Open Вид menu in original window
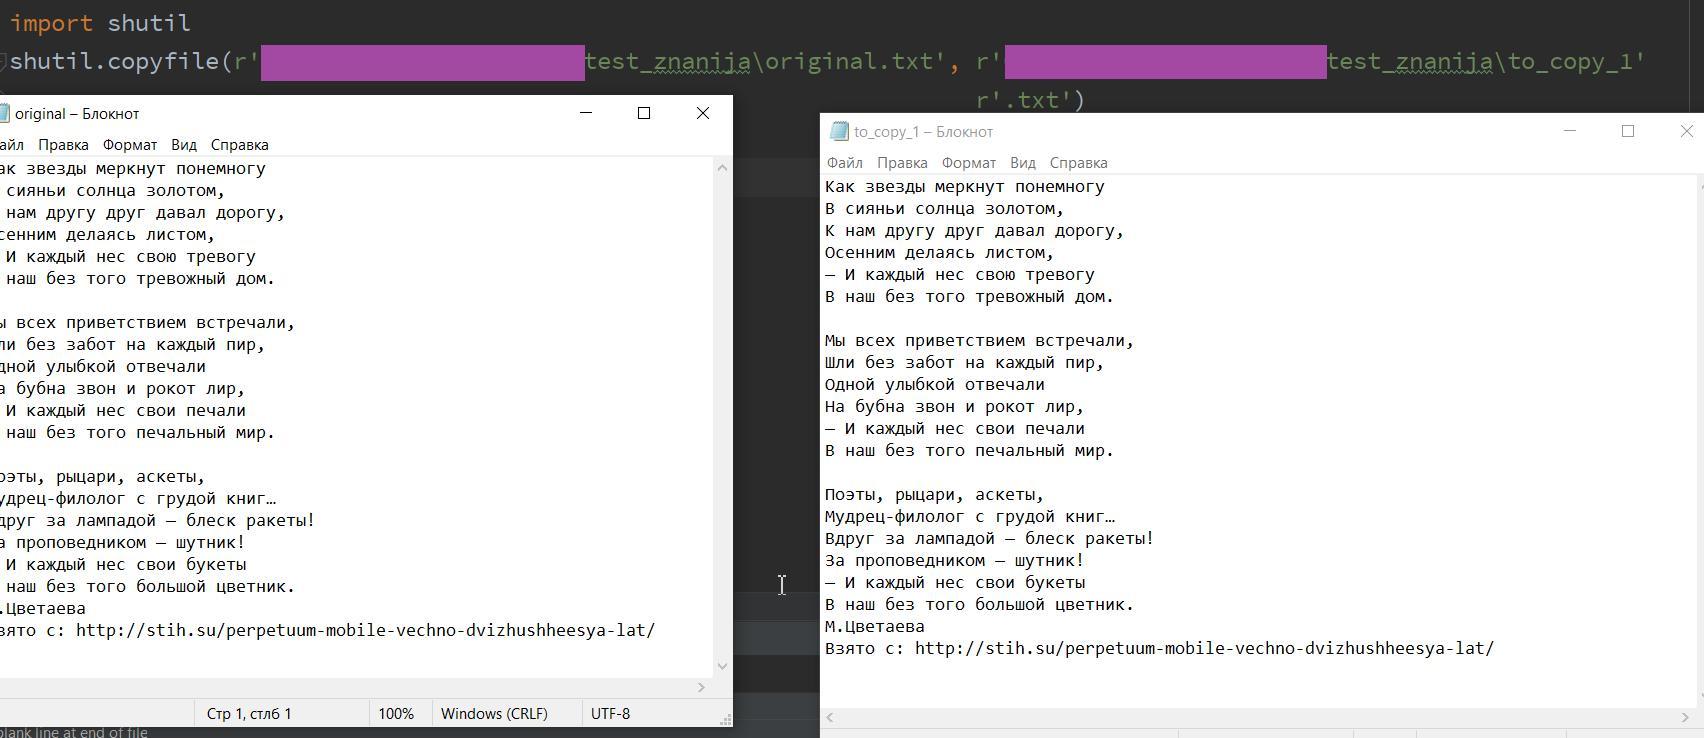Image resolution: width=1704 pixels, height=738 pixels. pyautogui.click(x=184, y=145)
